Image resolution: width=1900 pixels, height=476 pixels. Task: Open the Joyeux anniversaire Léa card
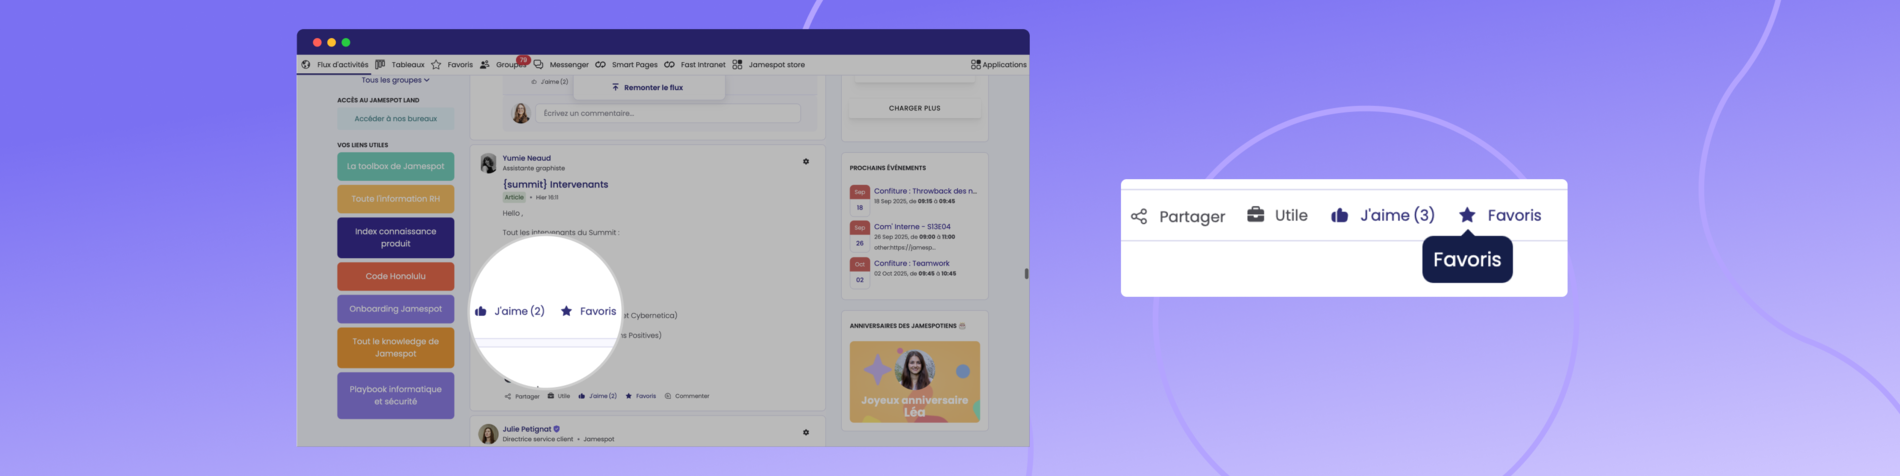click(914, 382)
